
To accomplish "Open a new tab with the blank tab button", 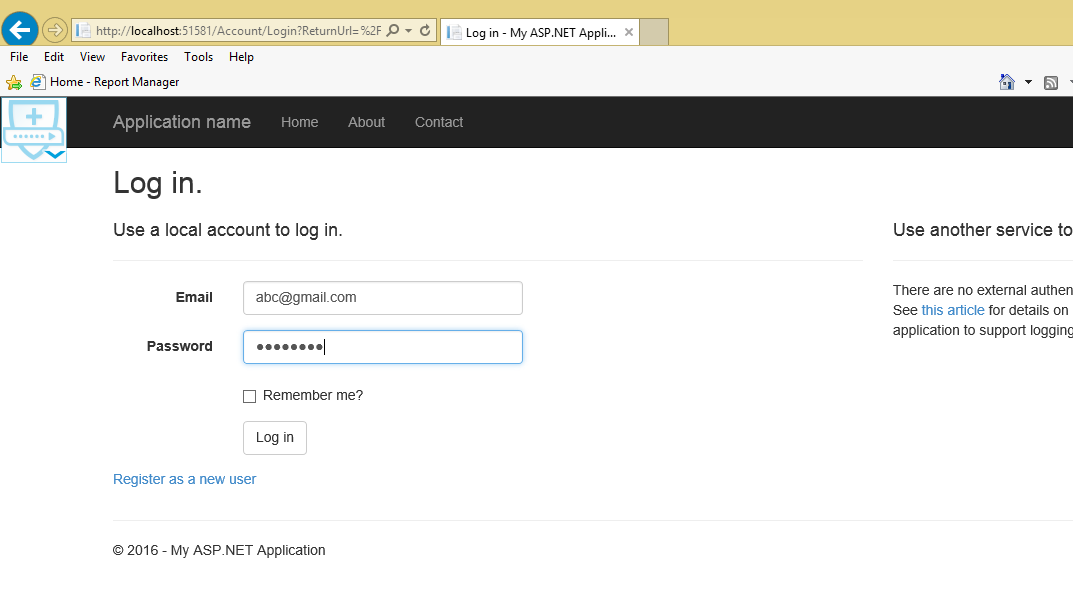I will pos(654,32).
